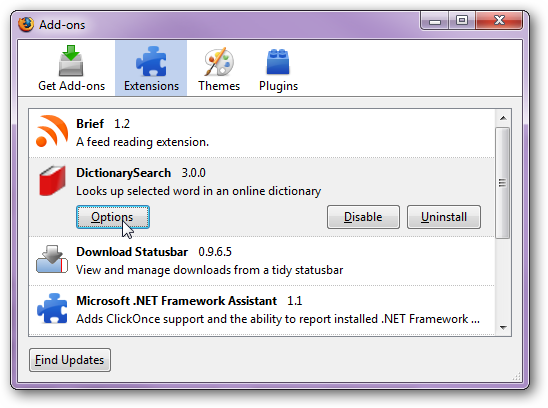This screenshot has height=408, width=548.
Task: Disable the DictionarySearch extension
Action: click(x=363, y=217)
